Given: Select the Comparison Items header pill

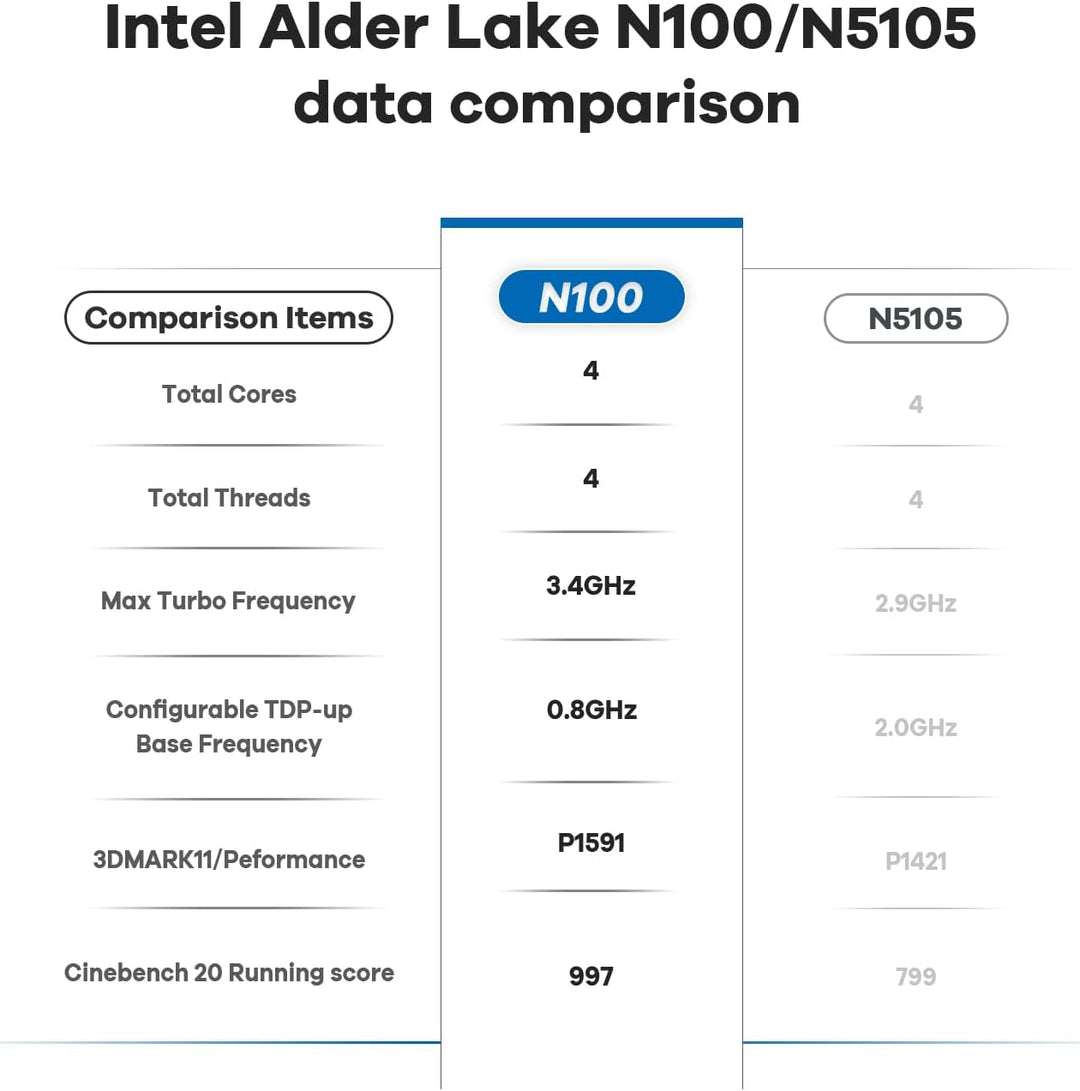Looking at the screenshot, I should (229, 317).
